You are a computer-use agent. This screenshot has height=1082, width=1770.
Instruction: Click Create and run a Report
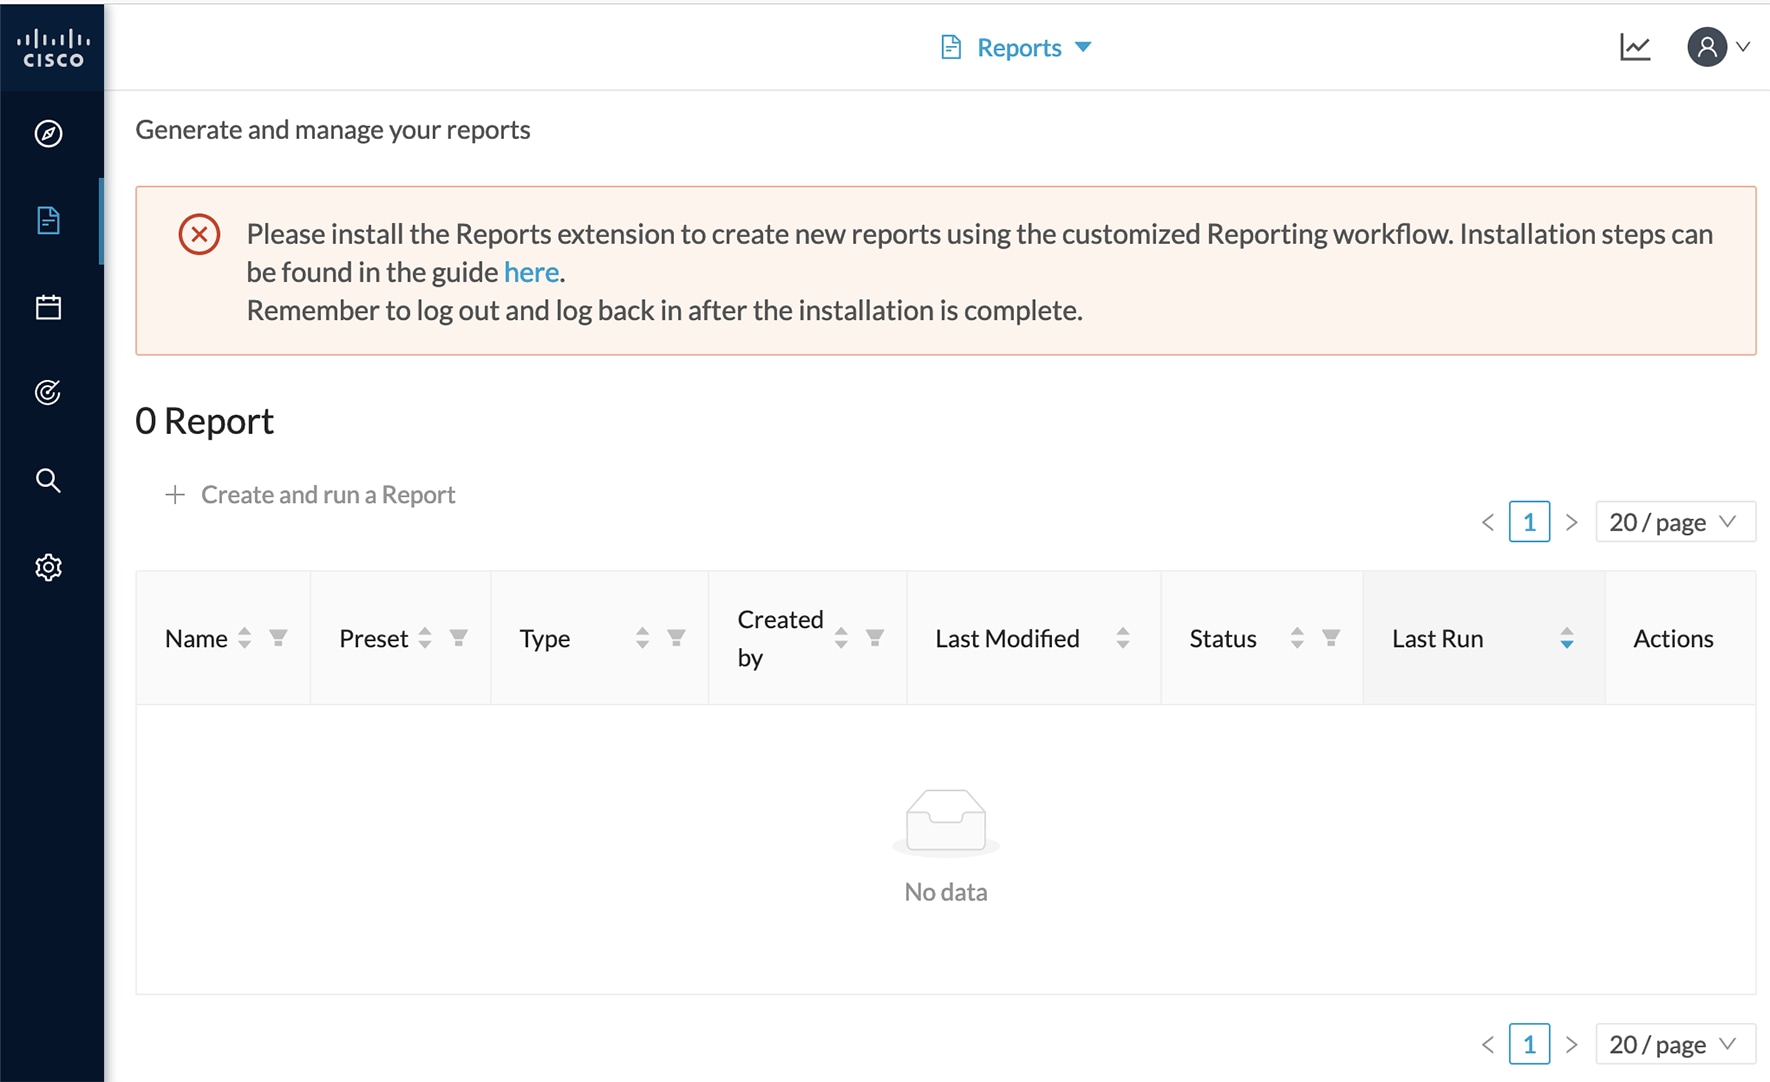coord(311,495)
